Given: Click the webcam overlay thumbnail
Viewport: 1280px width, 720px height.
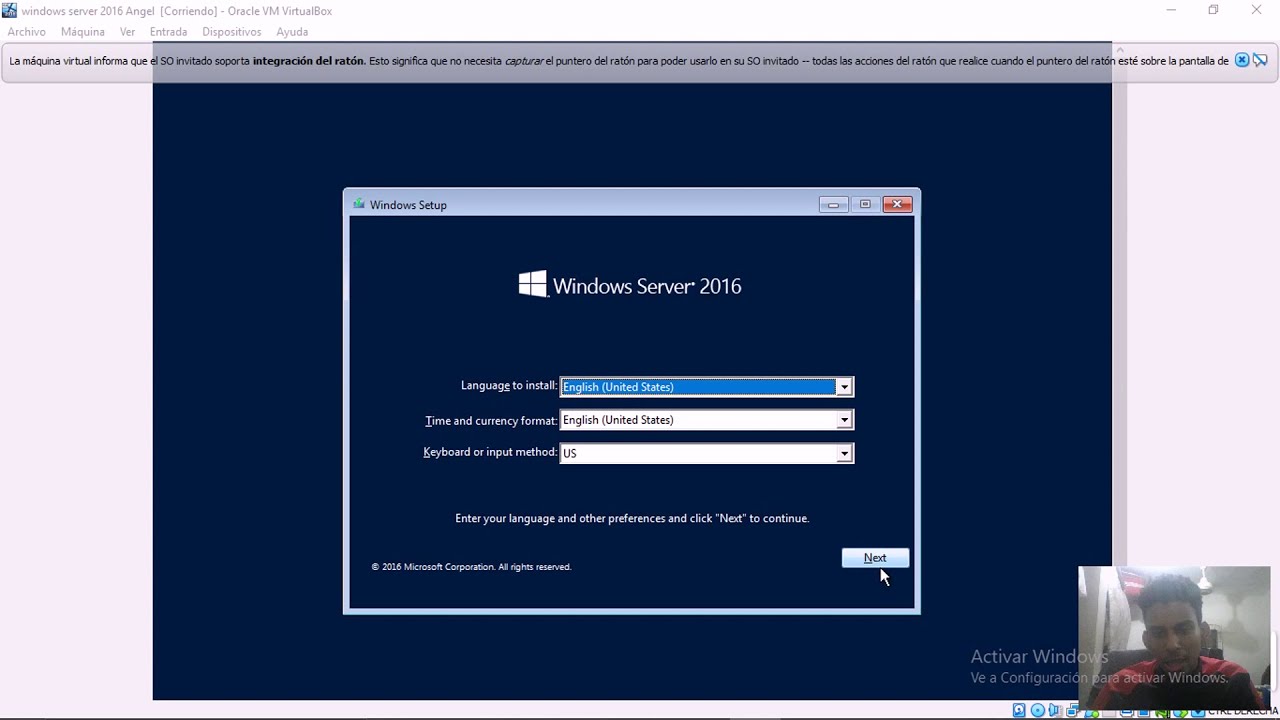Looking at the screenshot, I should pos(1175,639).
